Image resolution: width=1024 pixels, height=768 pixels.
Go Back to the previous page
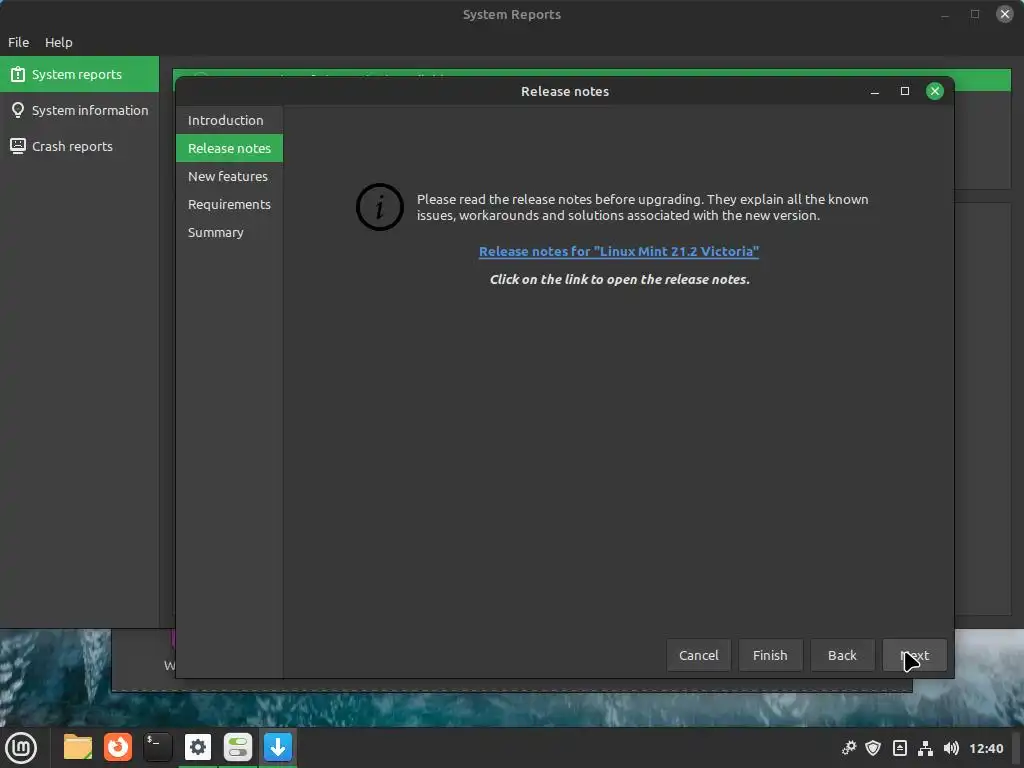[x=842, y=655]
